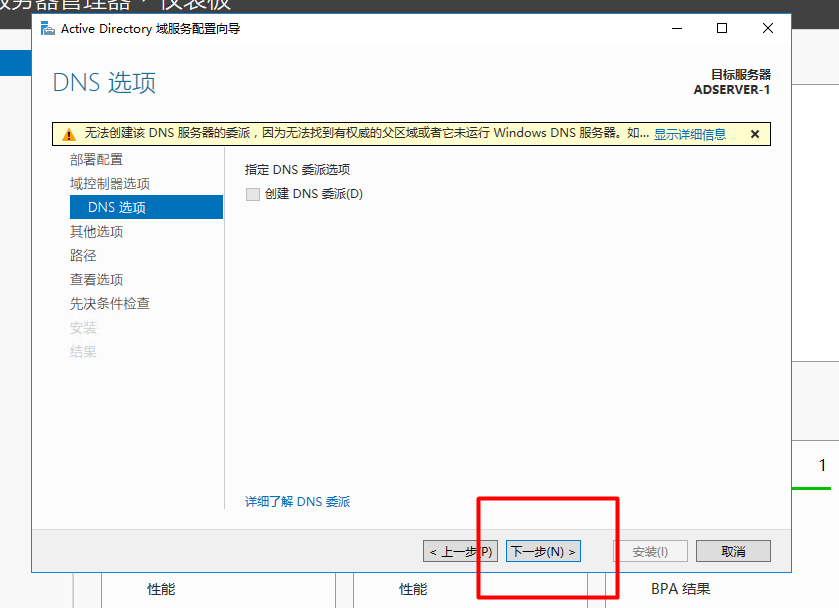Click the 指定 DNS 委派选项 label

point(298,170)
